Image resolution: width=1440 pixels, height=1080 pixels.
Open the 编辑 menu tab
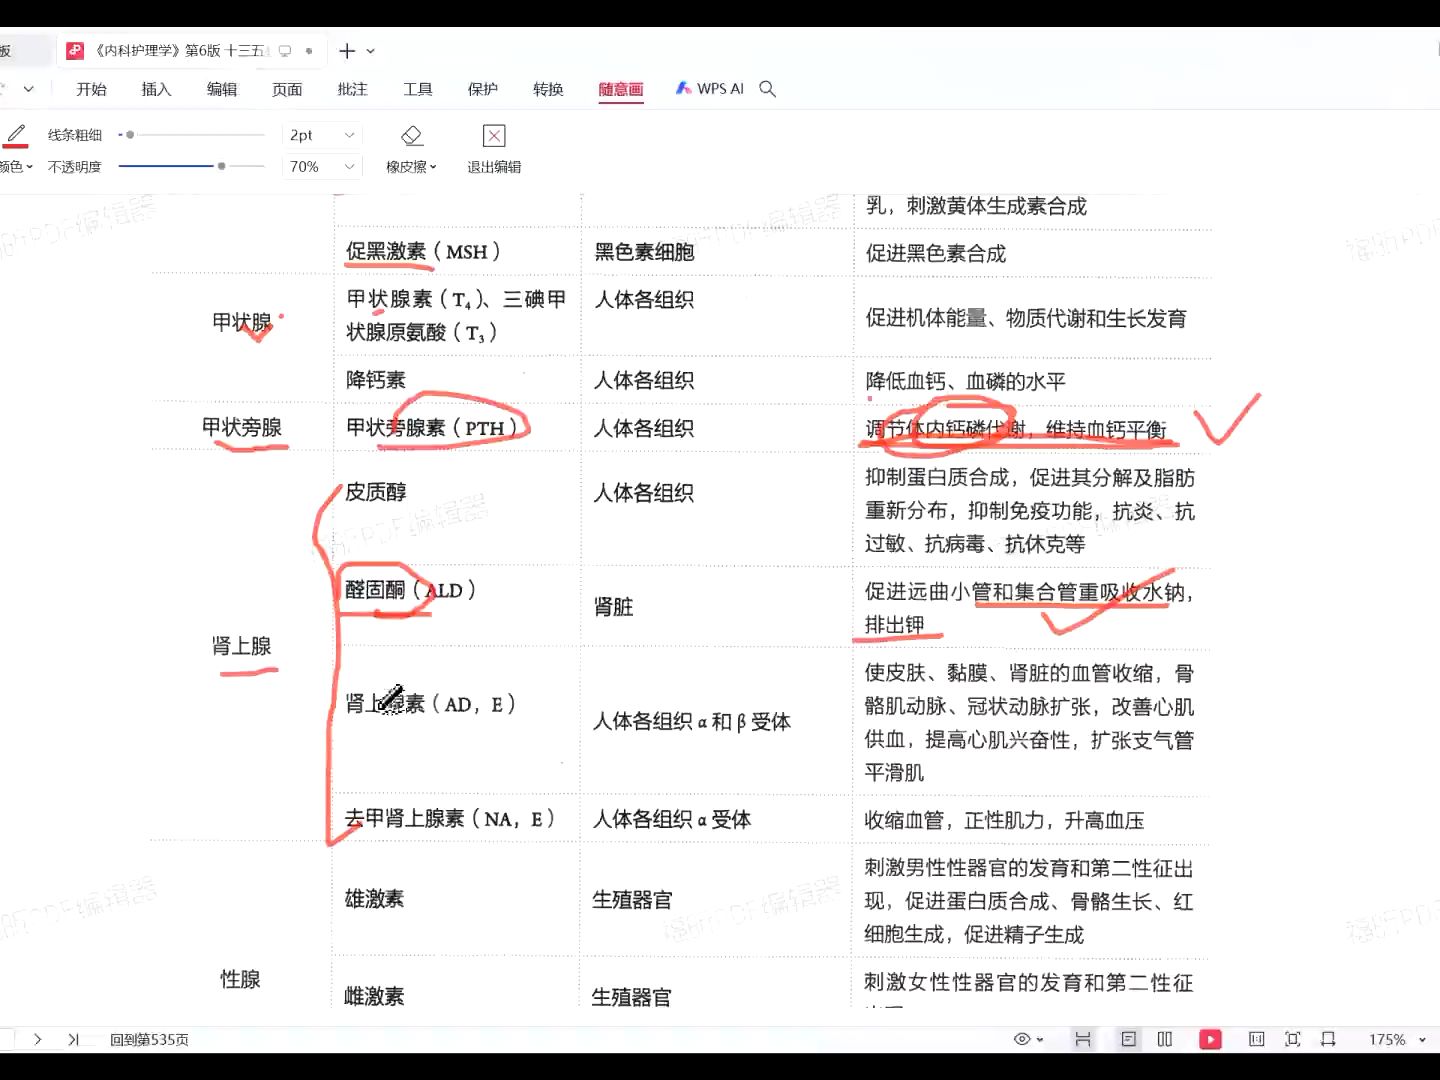222,89
